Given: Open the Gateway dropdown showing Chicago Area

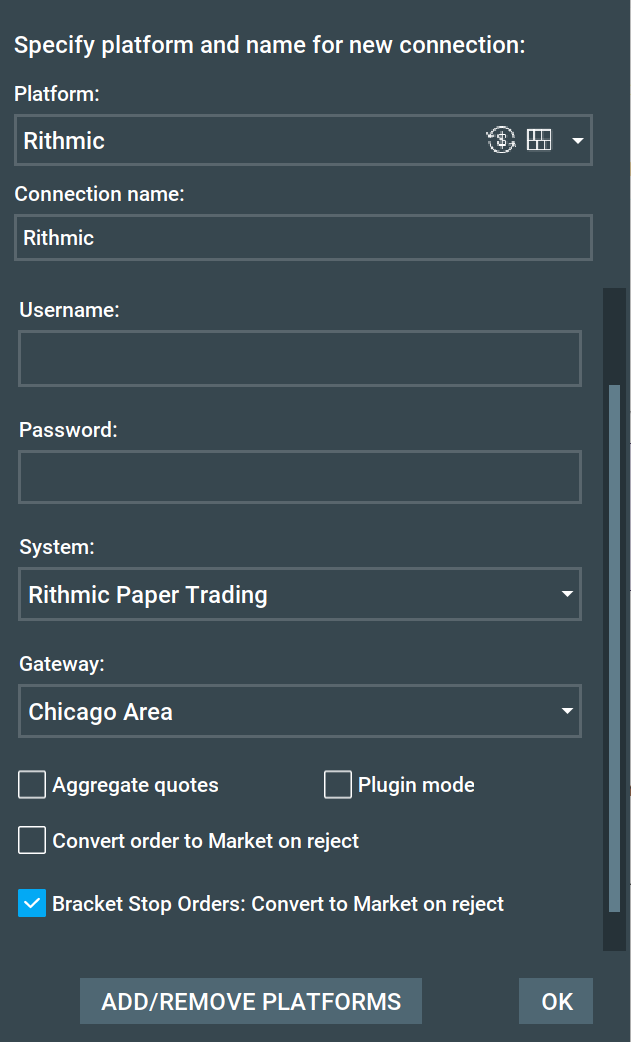Looking at the screenshot, I should (300, 711).
